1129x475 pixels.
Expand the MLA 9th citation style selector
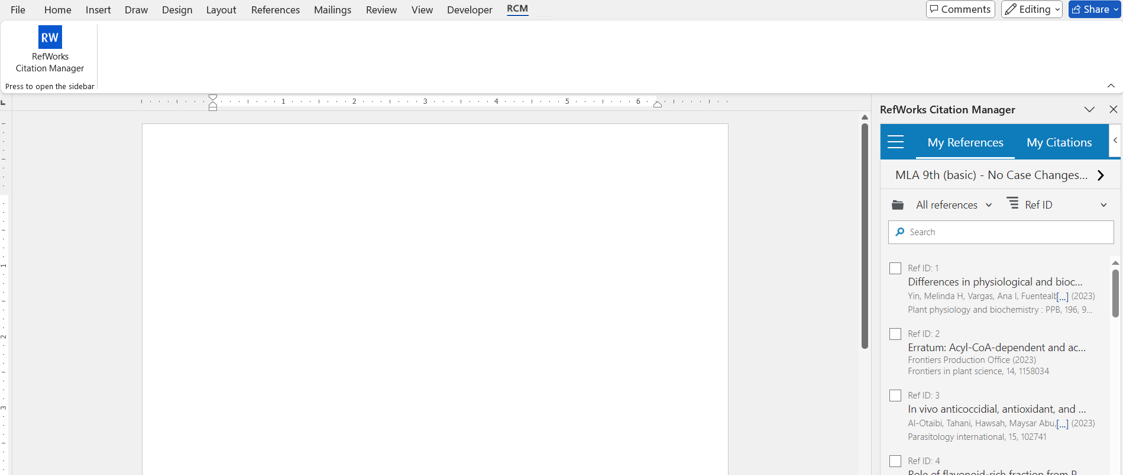coord(1100,175)
